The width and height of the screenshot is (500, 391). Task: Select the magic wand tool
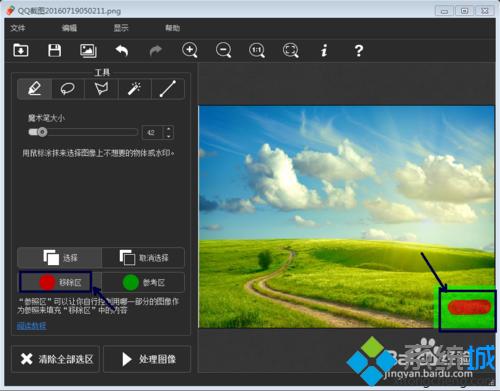point(134,89)
